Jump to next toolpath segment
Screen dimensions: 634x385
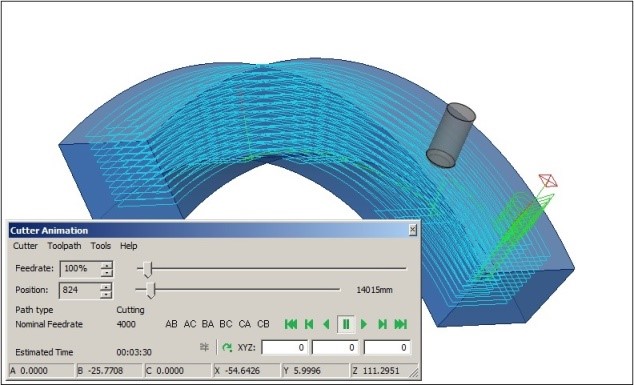tap(382, 324)
